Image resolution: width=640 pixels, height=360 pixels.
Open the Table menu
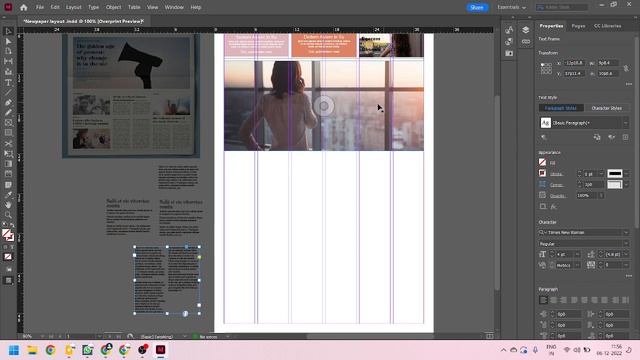pos(134,7)
